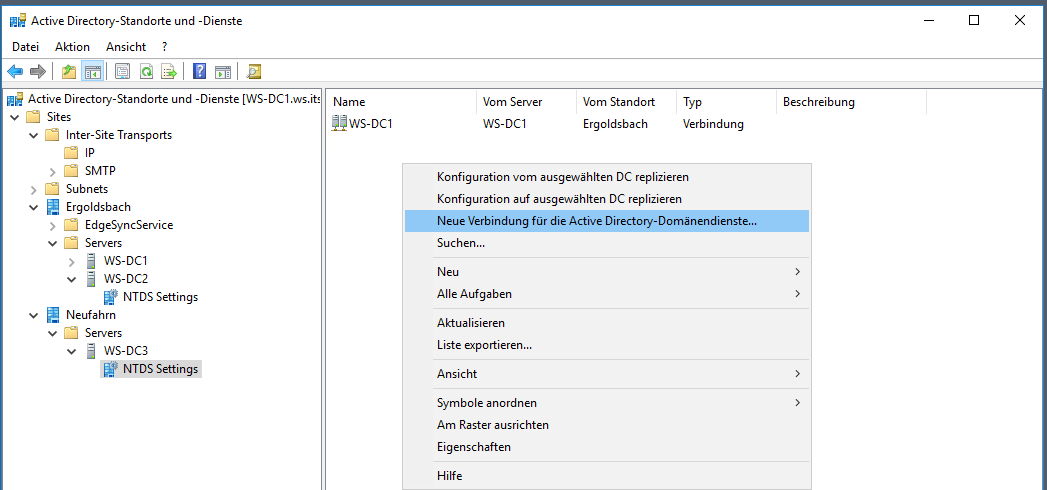Screen dimensions: 1047x490
Task: Expand the Subnets tree node
Action: 33,190
